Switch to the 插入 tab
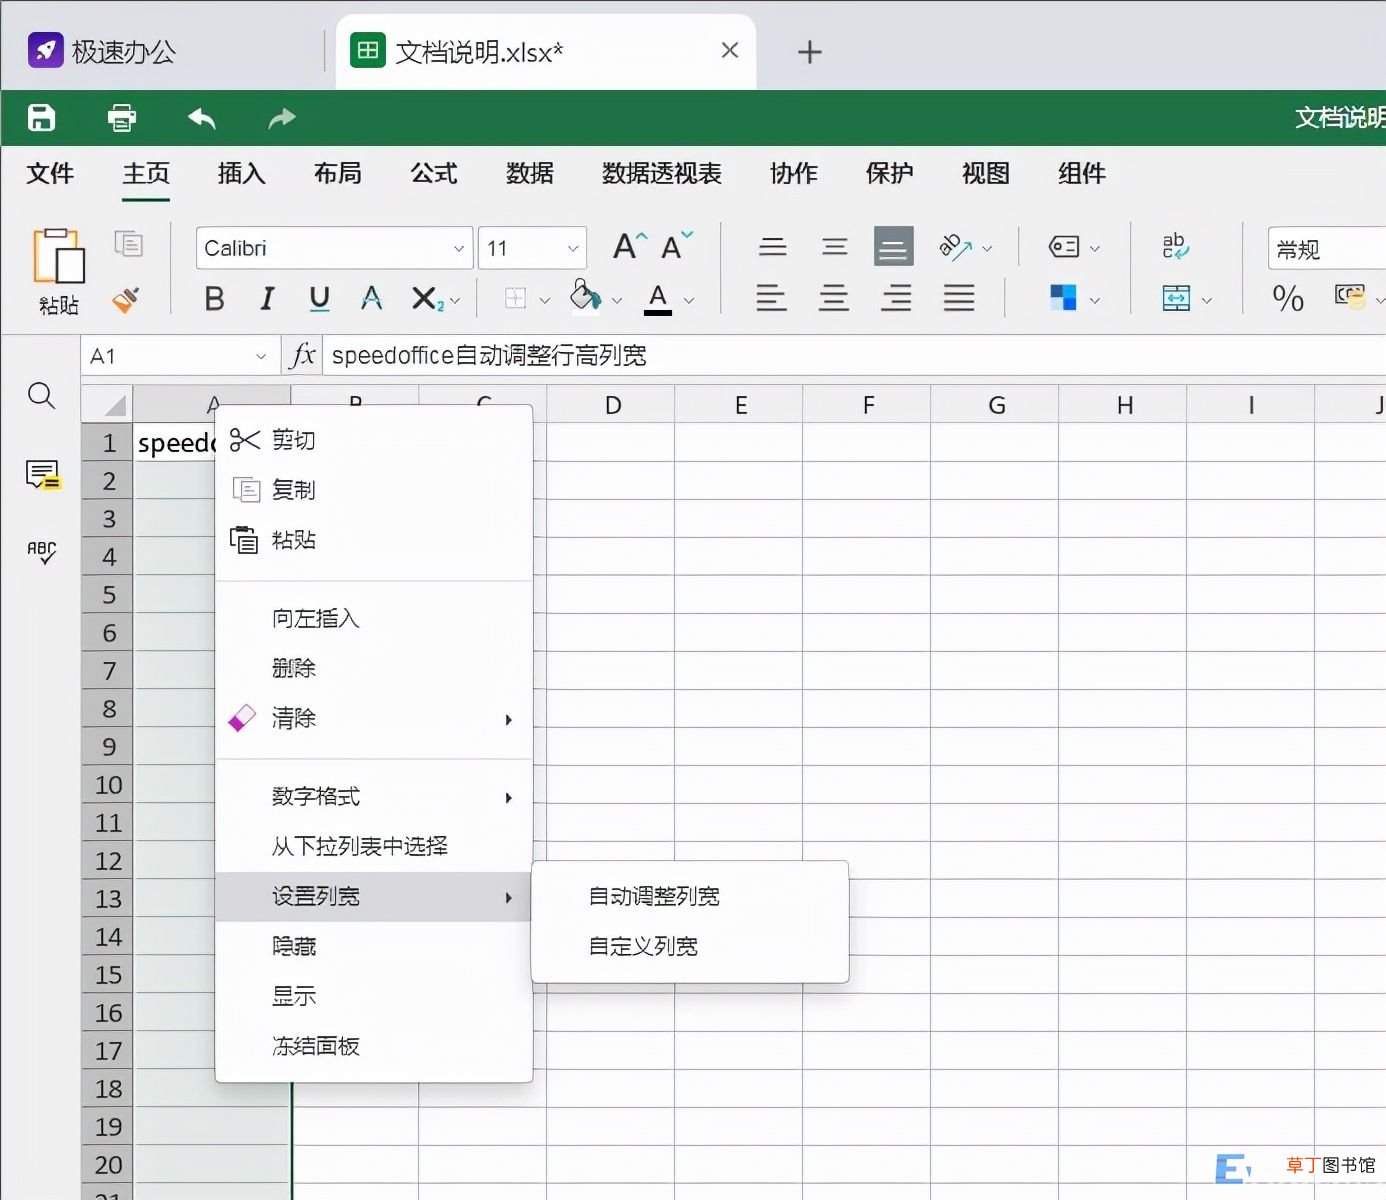This screenshot has width=1386, height=1200. (x=242, y=173)
